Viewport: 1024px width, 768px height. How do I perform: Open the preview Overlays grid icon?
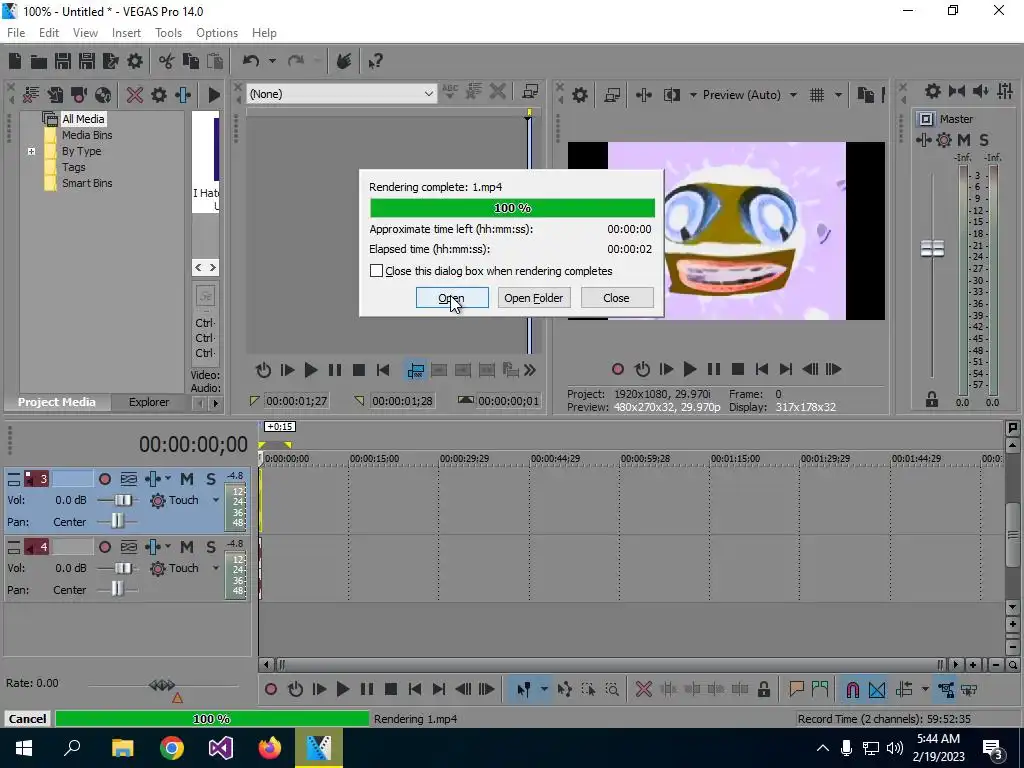point(817,95)
